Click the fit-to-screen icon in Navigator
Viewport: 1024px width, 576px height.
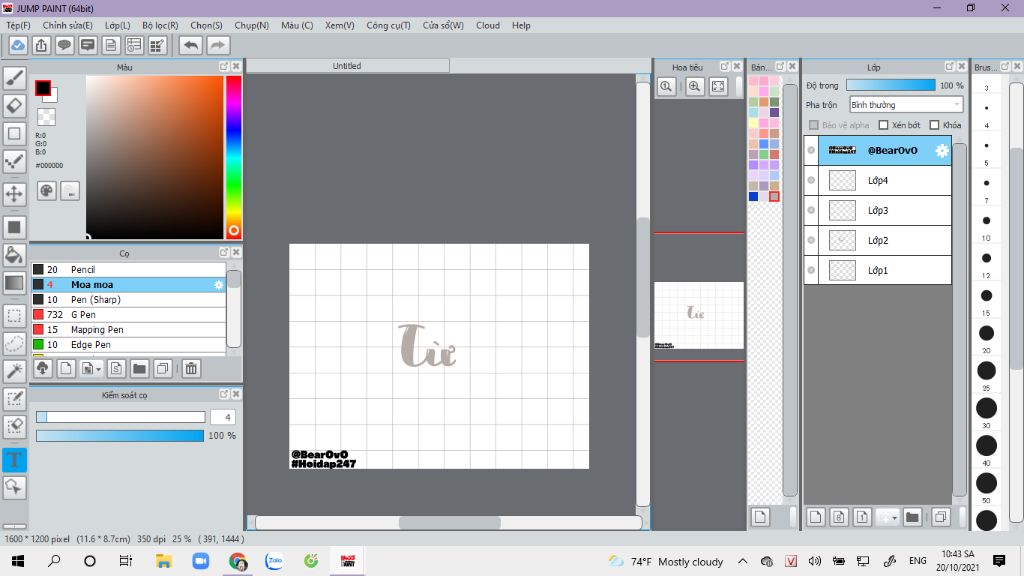coord(718,86)
